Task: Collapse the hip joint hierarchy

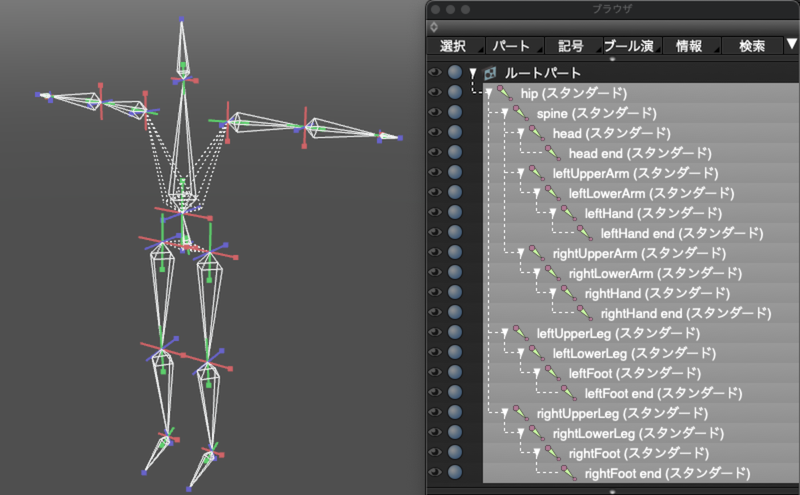Action: point(489,93)
